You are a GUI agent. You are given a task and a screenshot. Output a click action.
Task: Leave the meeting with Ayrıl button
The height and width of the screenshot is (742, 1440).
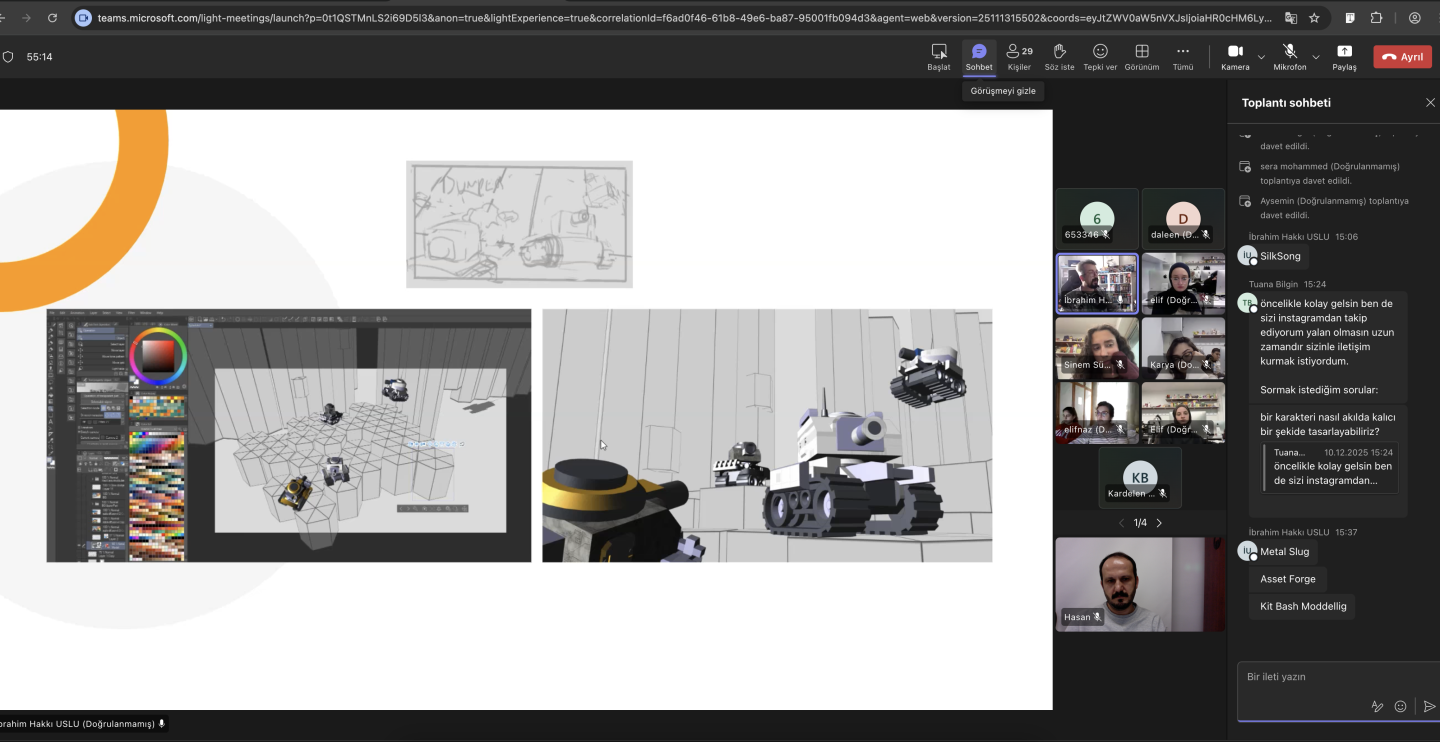click(1402, 57)
